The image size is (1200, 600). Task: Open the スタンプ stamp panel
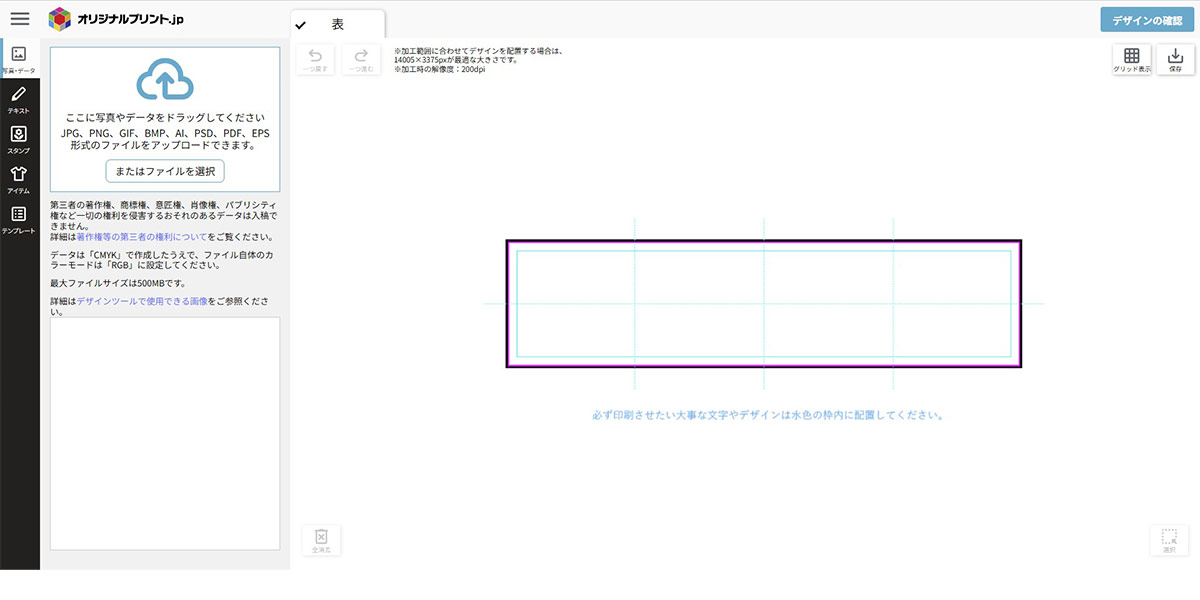coord(19,139)
